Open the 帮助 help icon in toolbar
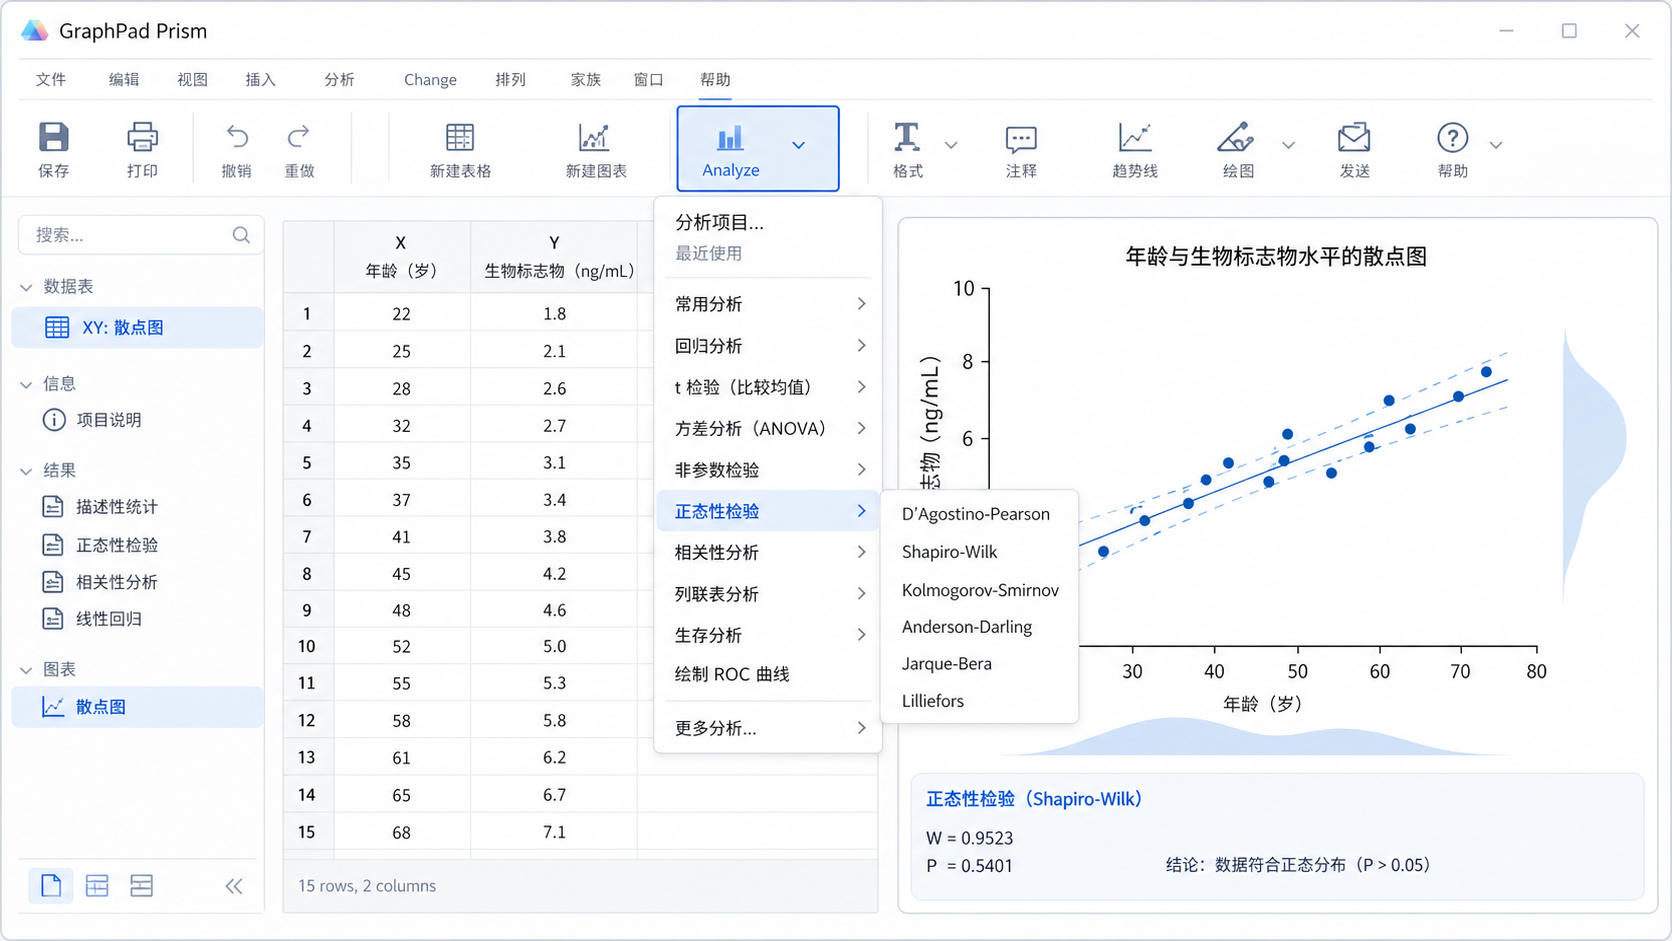The image size is (1672, 941). click(x=1452, y=137)
